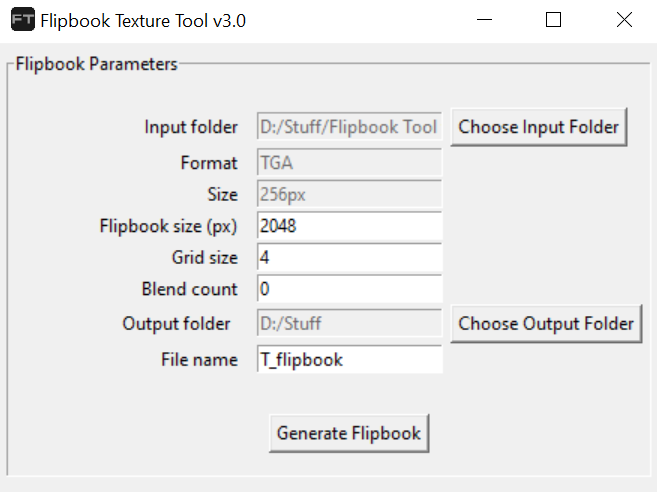Click the Output folder path field
This screenshot has width=657, height=492.
click(349, 323)
